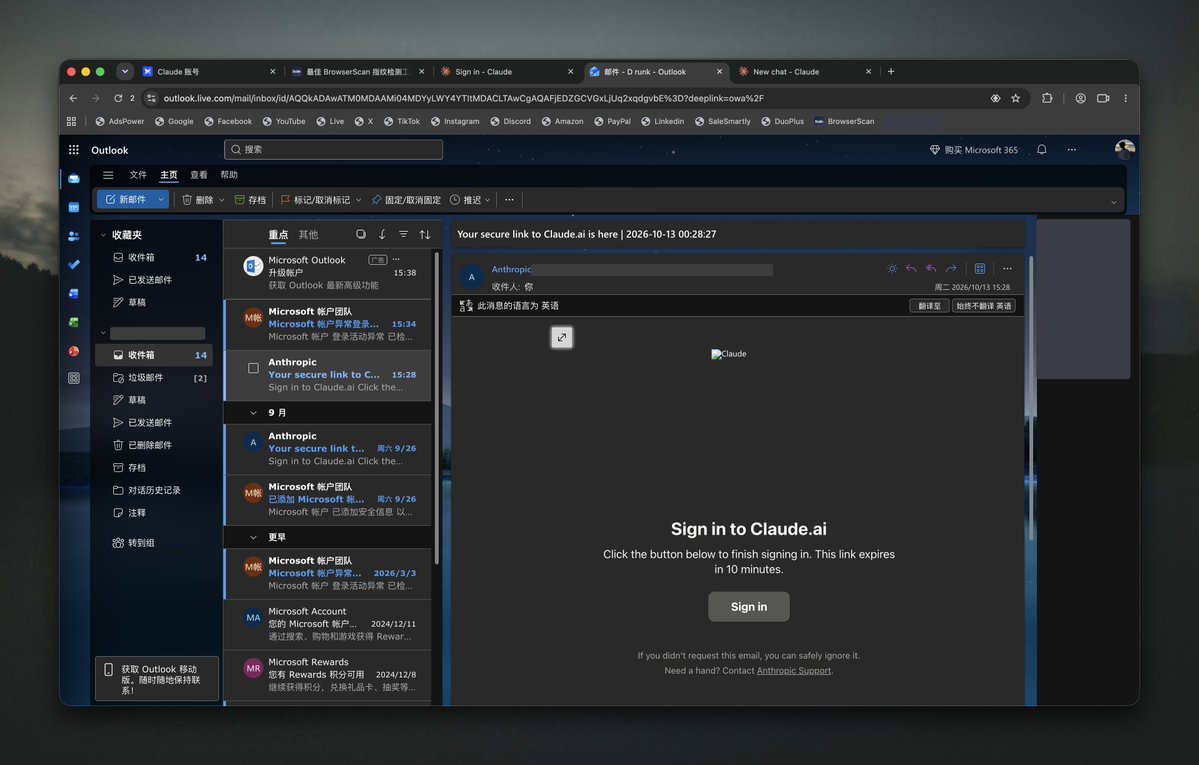Viewport: 1199px width, 765px height.
Task: Click the Reply arrow in the email header
Action: 911,269
